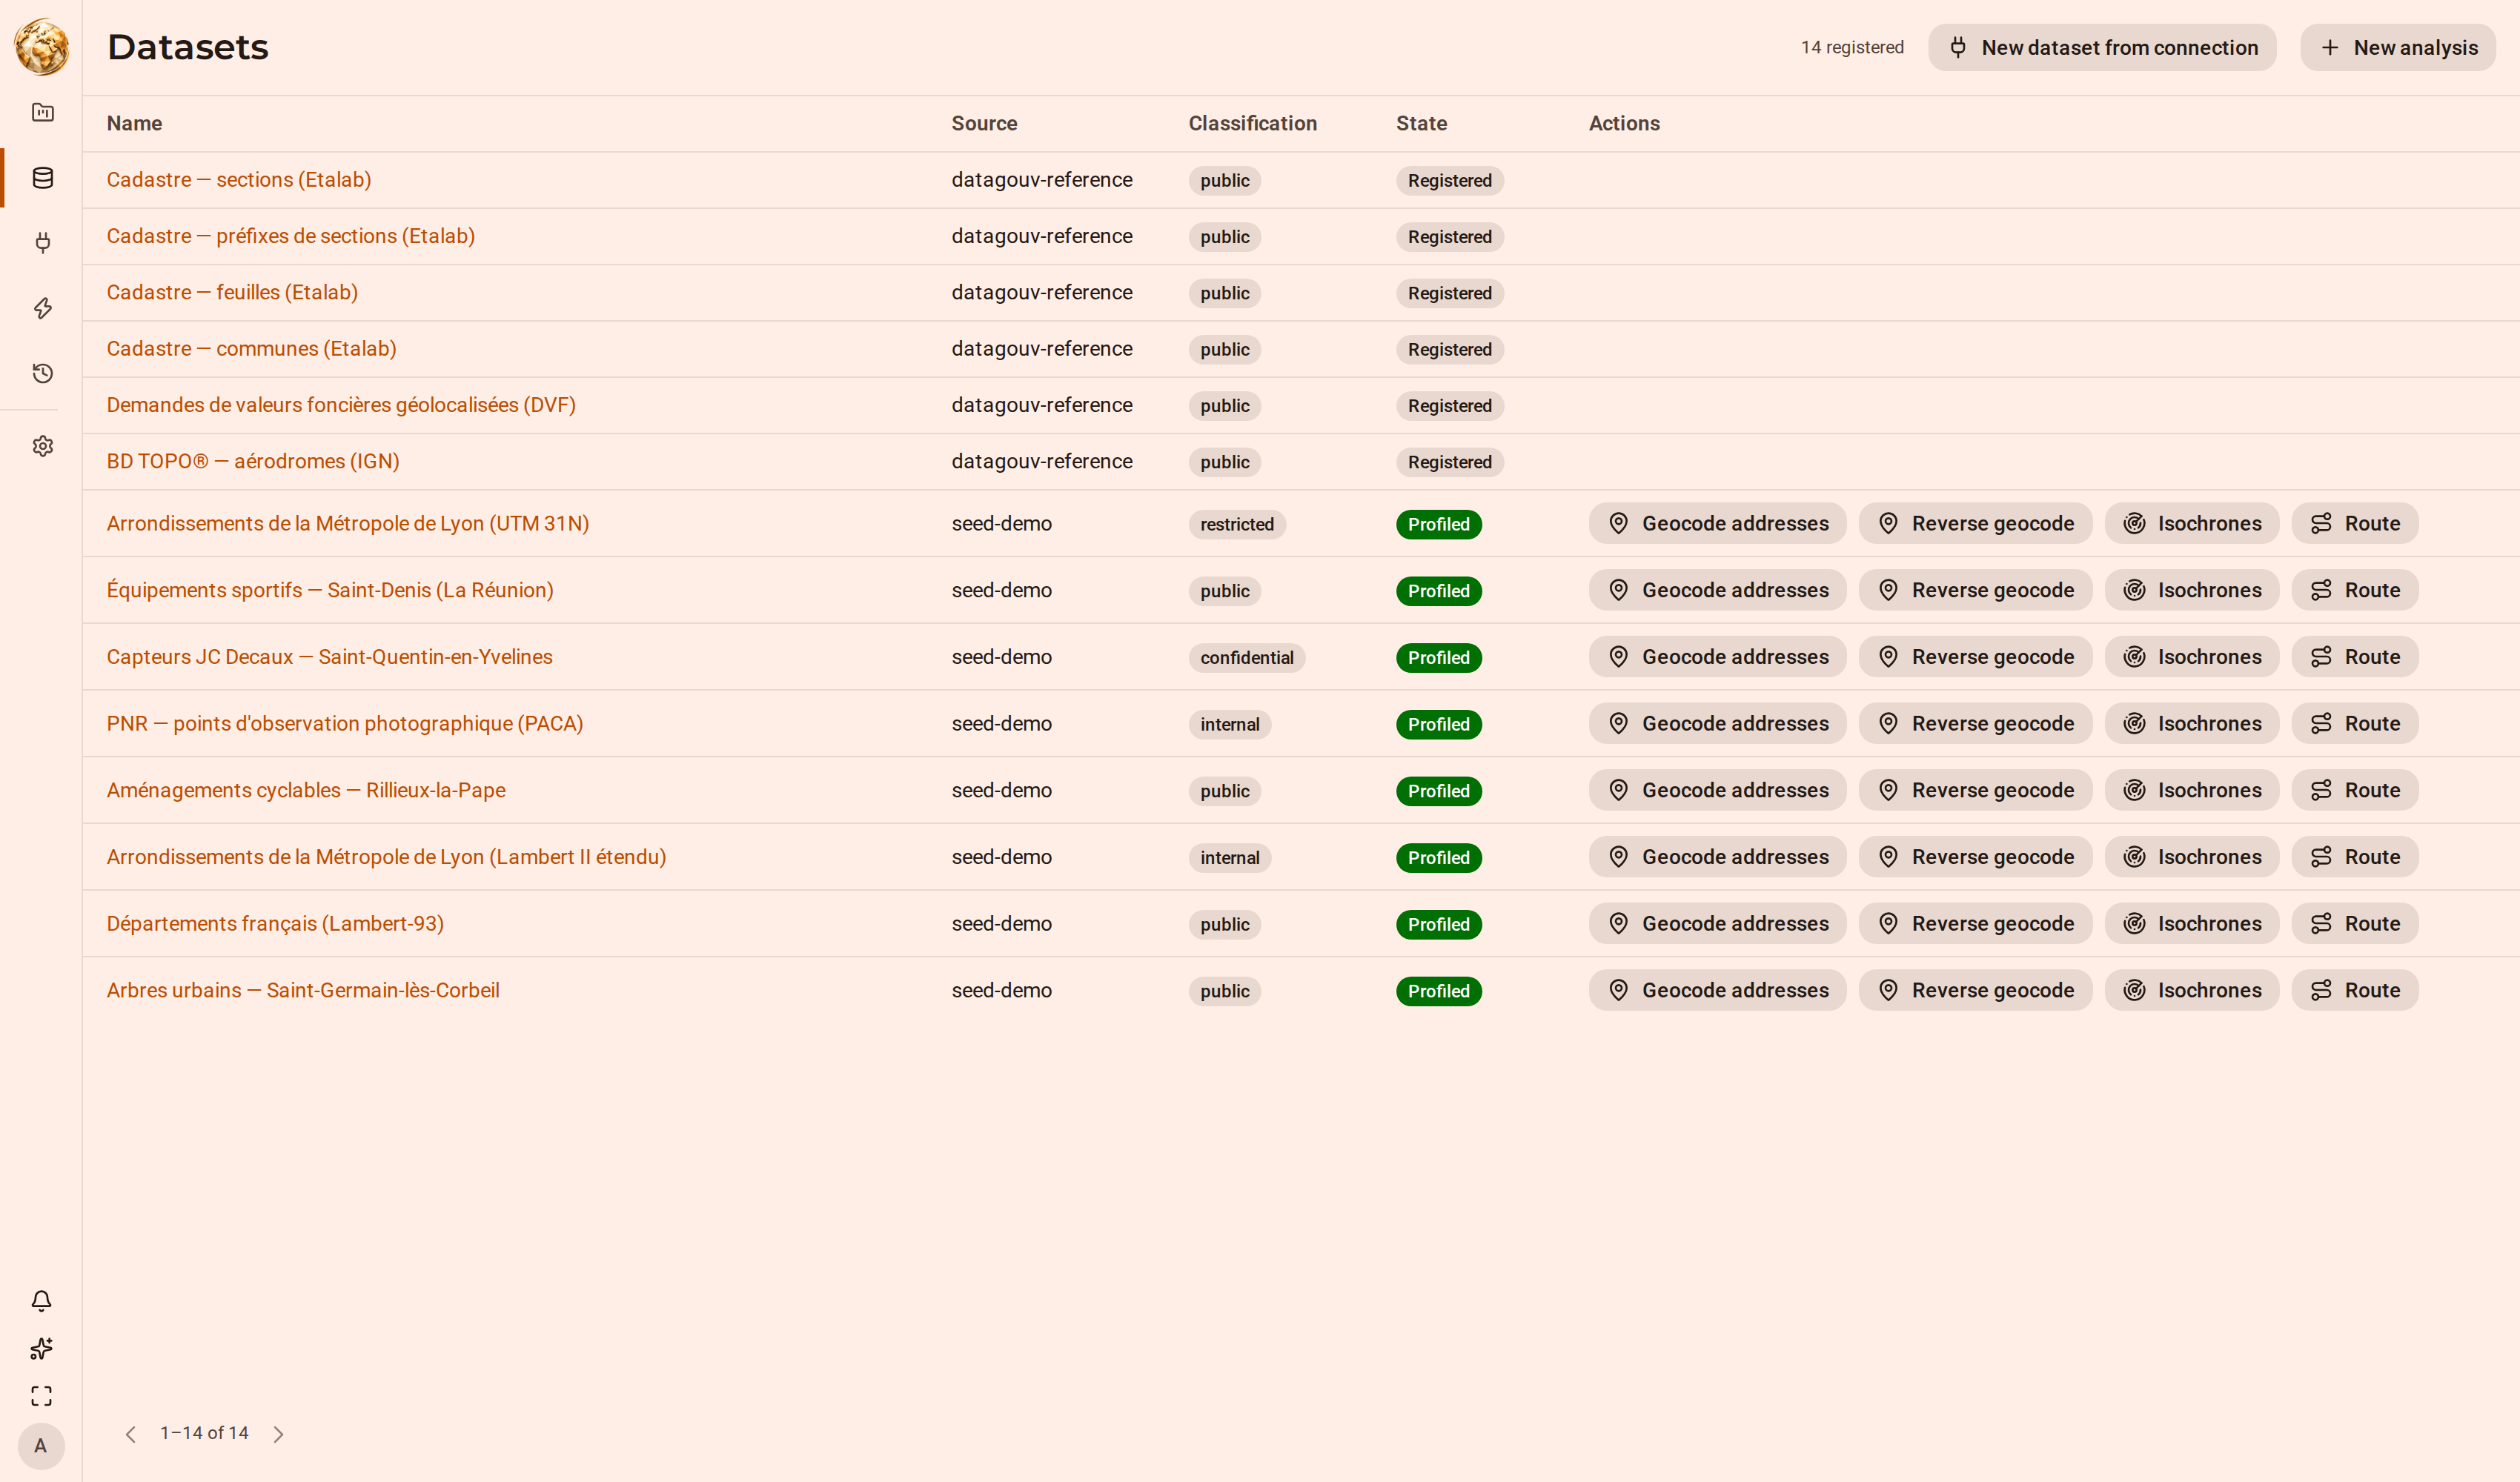
Task: Click the Source column header
Action: 984,123
